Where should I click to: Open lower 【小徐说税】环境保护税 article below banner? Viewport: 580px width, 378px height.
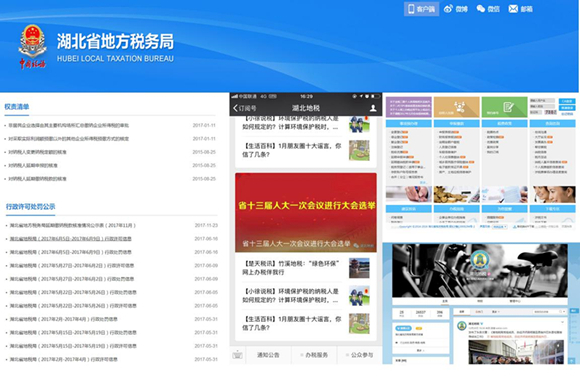[306, 296]
